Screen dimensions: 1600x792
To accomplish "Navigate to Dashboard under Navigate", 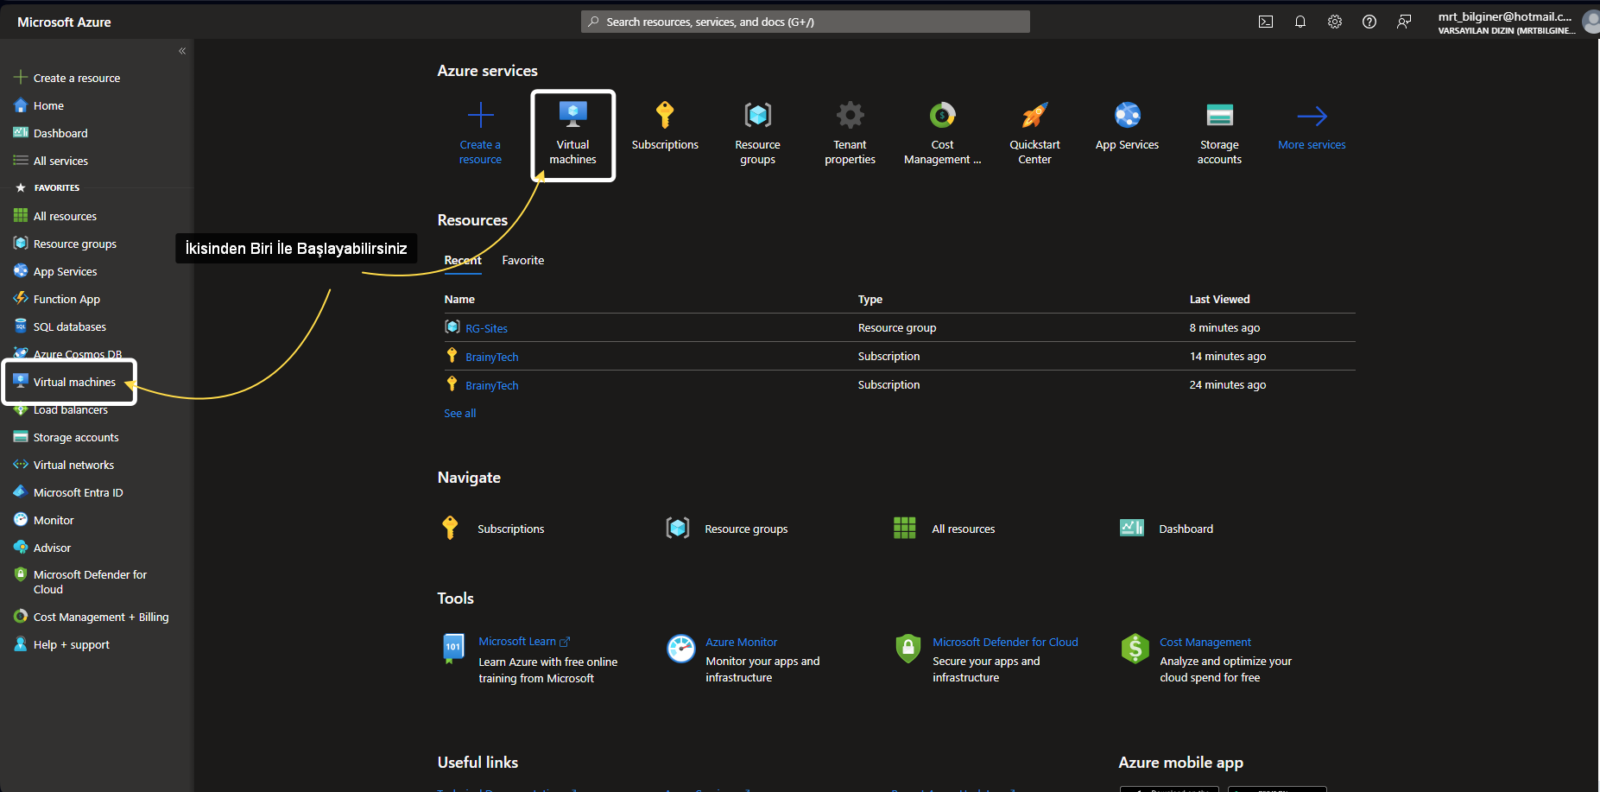I will (x=1166, y=529).
